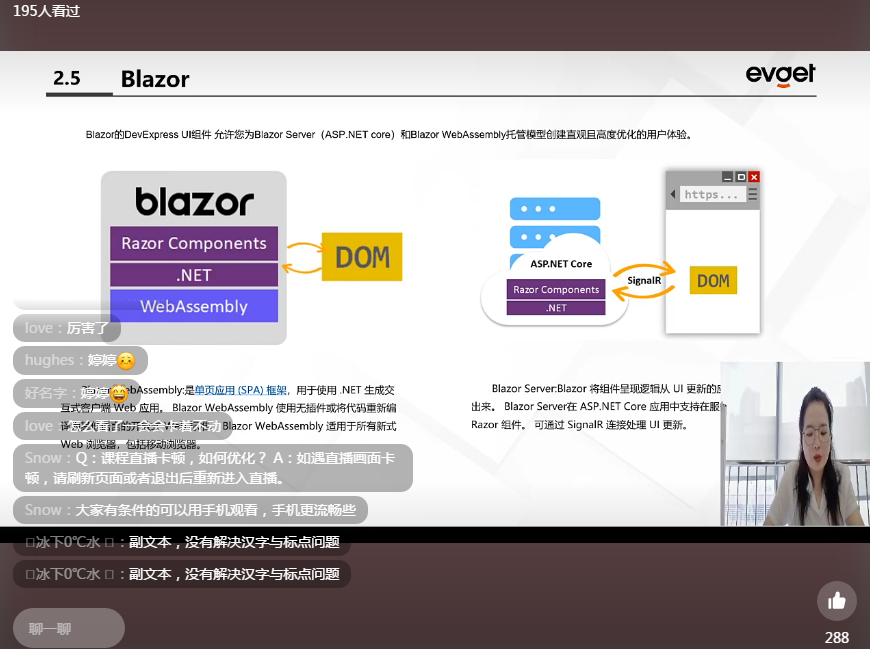Screen dimensions: 870x649
Task: Click the blazor logo in diagram
Action: coord(194,201)
